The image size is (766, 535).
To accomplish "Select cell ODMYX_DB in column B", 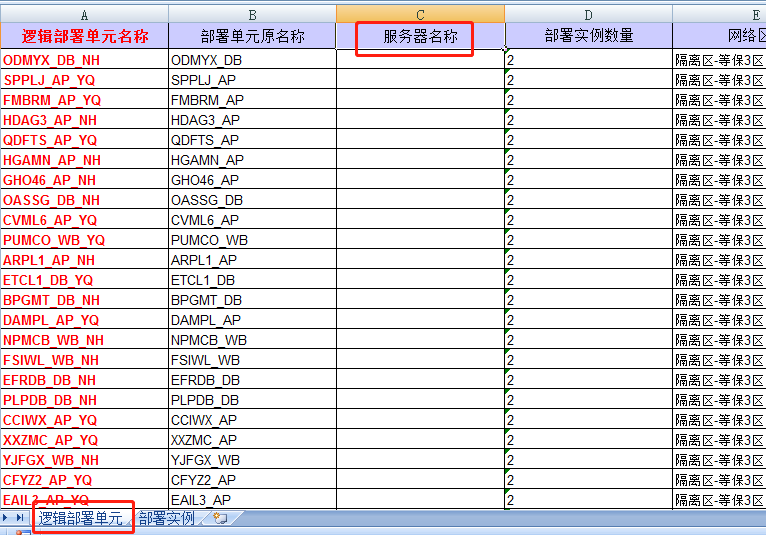I will pos(252,60).
